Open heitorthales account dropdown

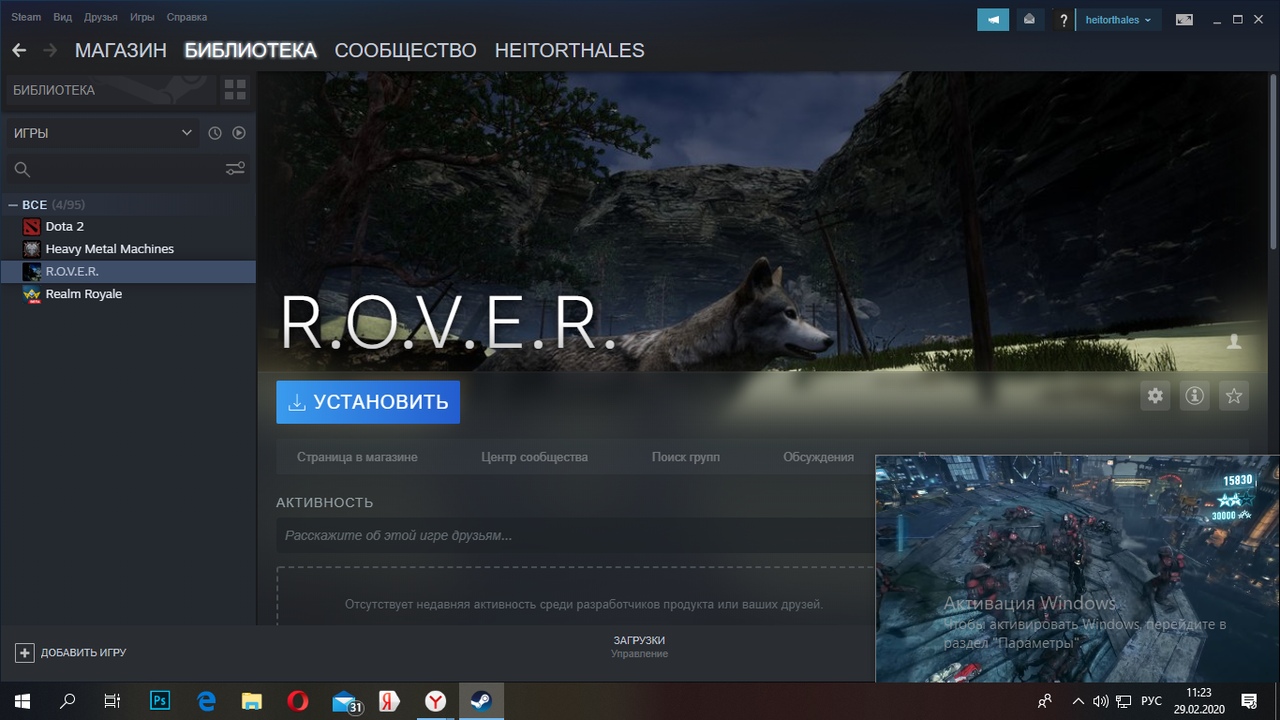pyautogui.click(x=1118, y=19)
